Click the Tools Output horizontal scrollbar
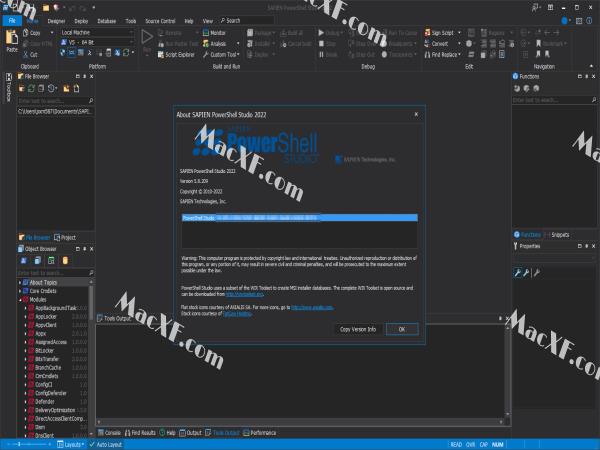This screenshot has height=450, width=600. coord(300,422)
